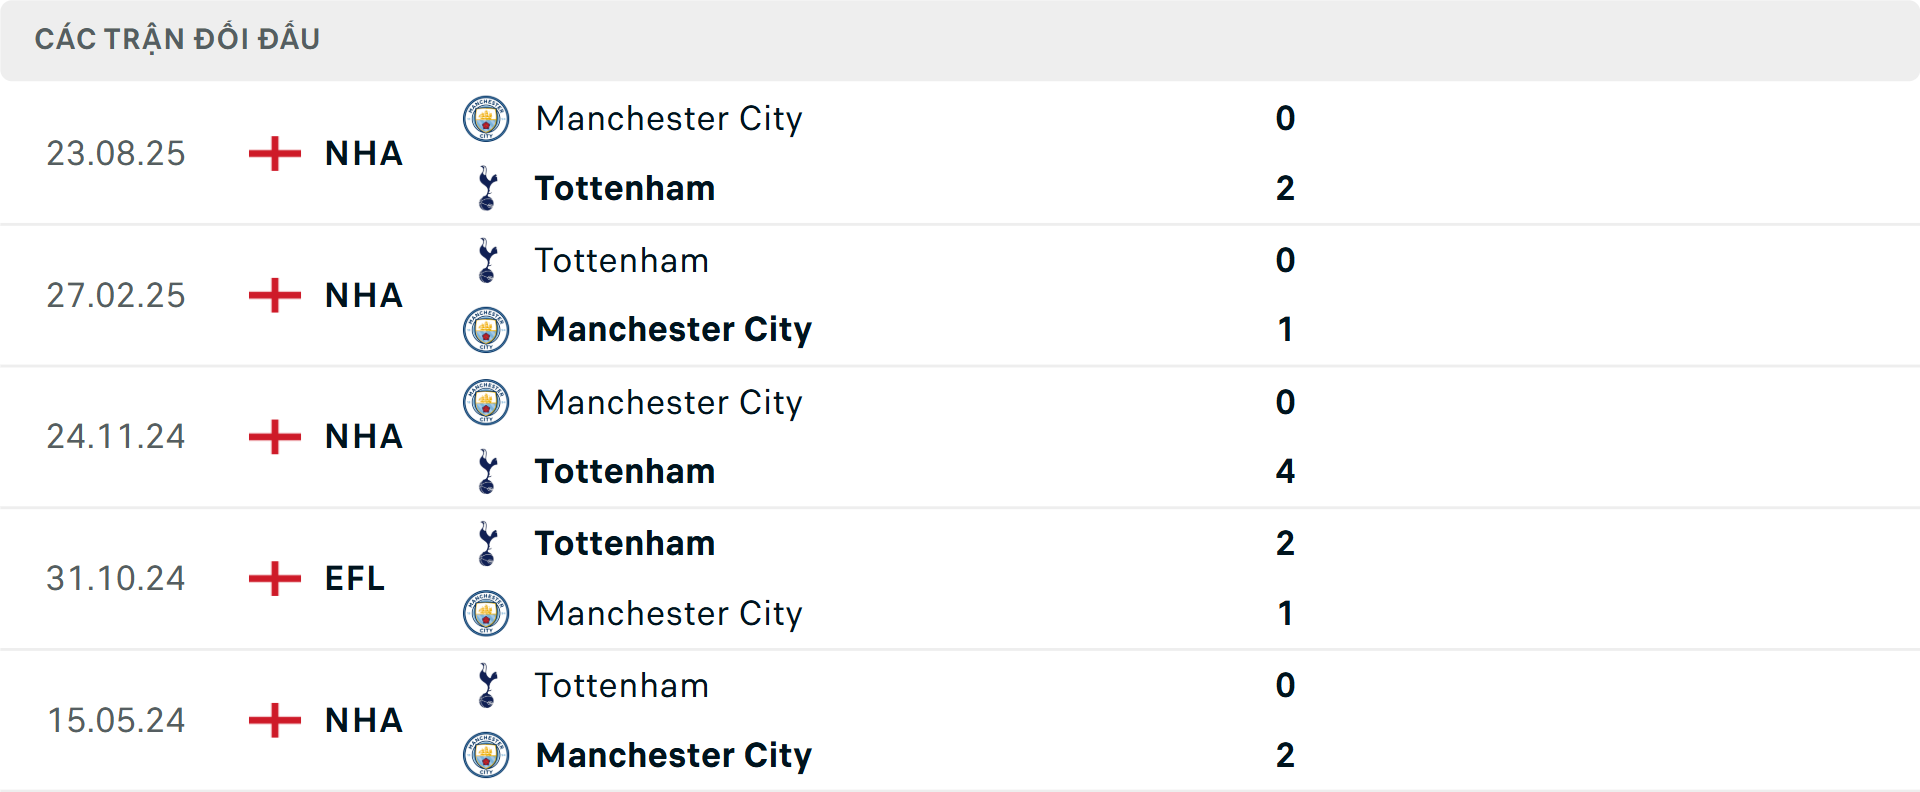1920x792 pixels.
Task: Click the score 2 in the 15.05.24 match
Action: (x=1286, y=755)
